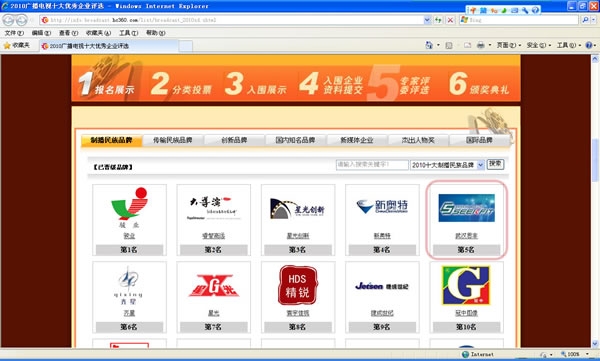Click the help question mark icon
This screenshot has width=600, height=361.
tap(589, 46)
